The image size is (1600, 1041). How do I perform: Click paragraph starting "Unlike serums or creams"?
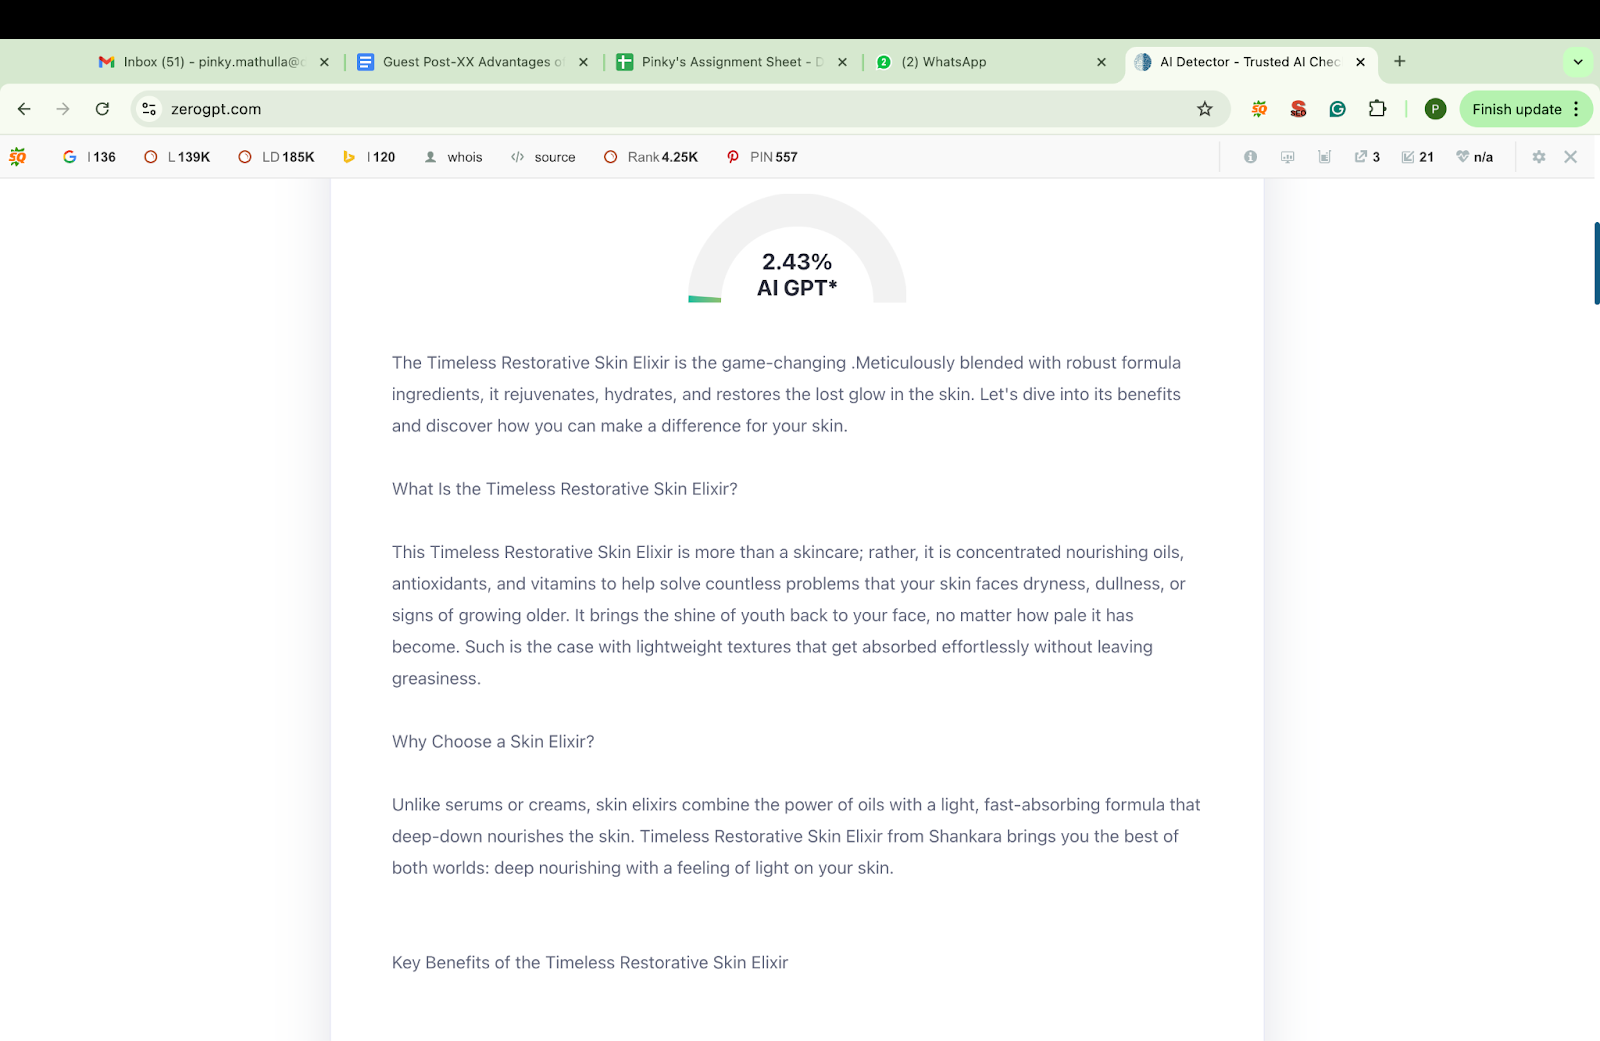coord(796,836)
